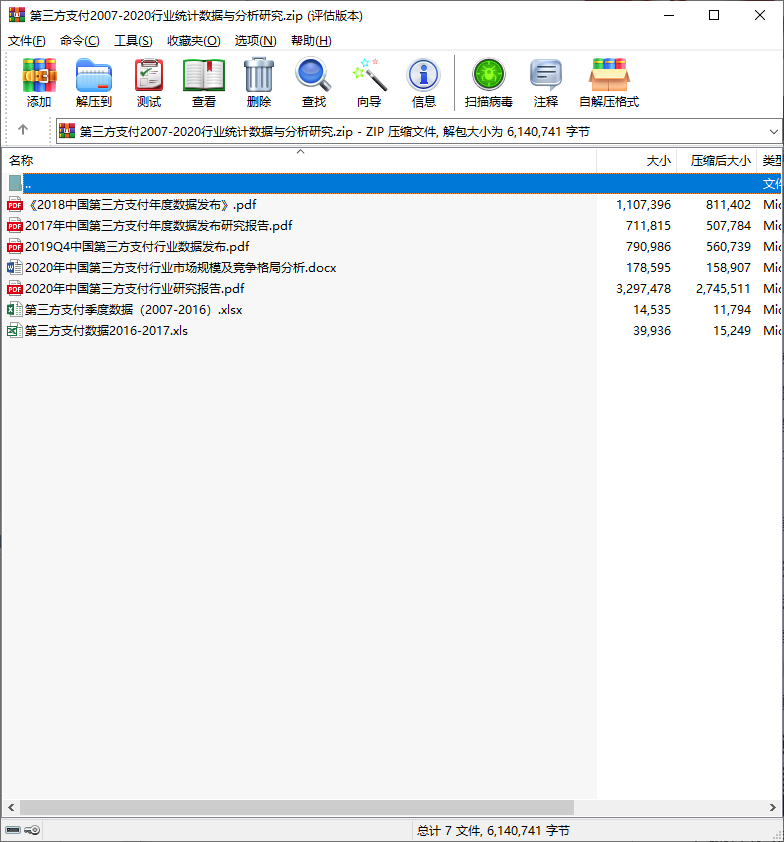
Task: Click size value 14,535
Action: (652, 309)
